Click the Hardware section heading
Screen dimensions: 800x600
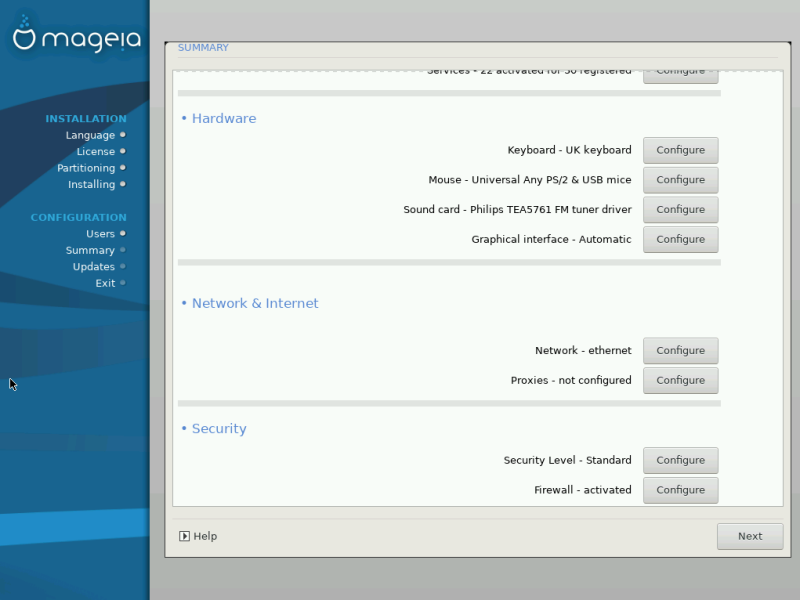click(x=223, y=118)
